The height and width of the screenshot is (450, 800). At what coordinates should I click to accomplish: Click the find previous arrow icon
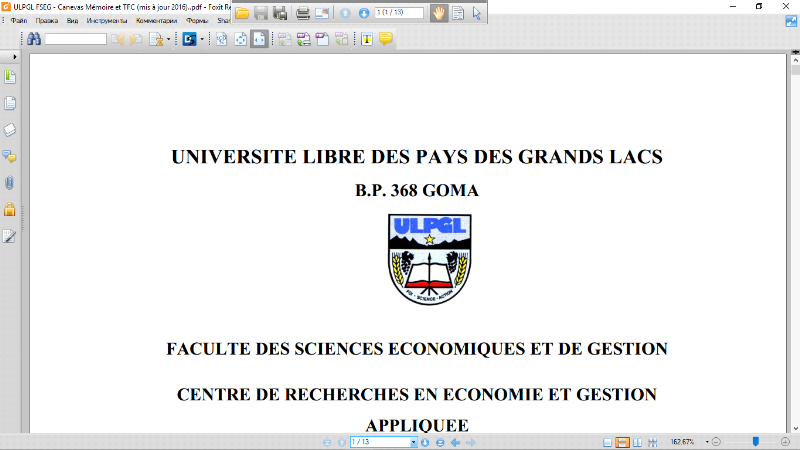pos(118,39)
